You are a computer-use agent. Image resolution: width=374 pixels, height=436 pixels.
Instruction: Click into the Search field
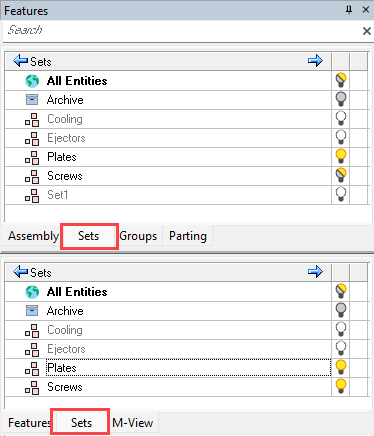tap(182, 31)
